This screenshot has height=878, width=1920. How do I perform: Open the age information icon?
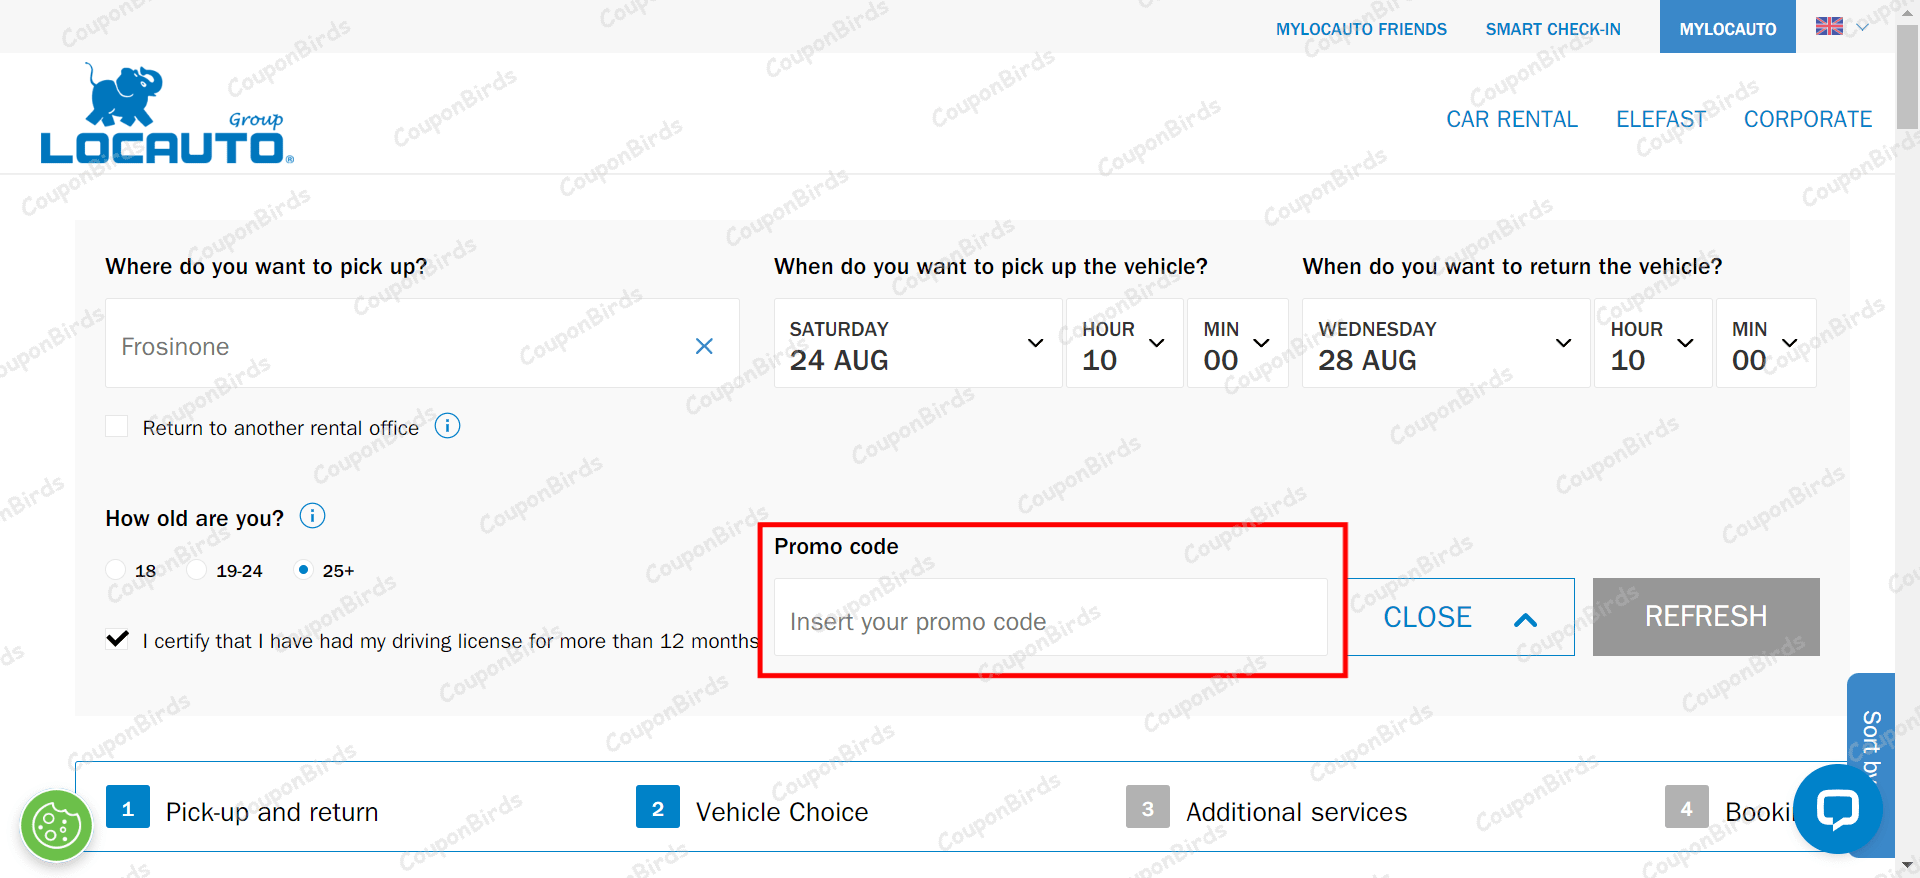coord(312,516)
